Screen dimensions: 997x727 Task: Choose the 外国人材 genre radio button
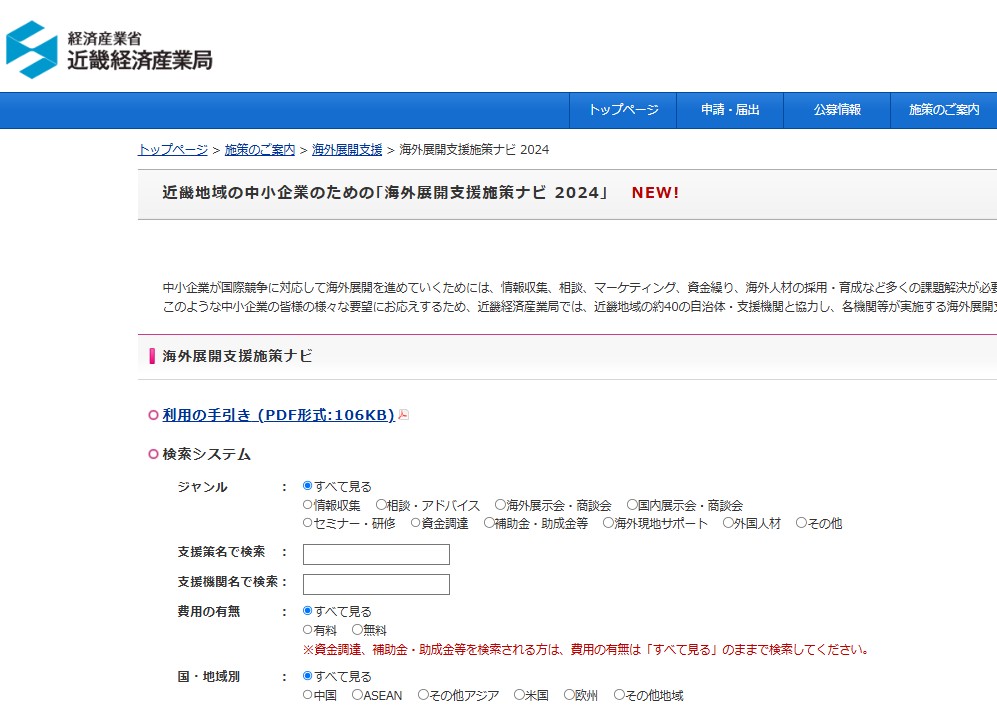point(728,523)
